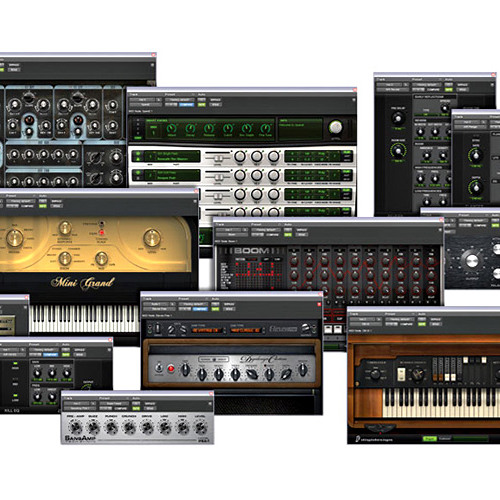Click the Crunch knob on SansAmp
The image size is (500, 500).
(129, 427)
